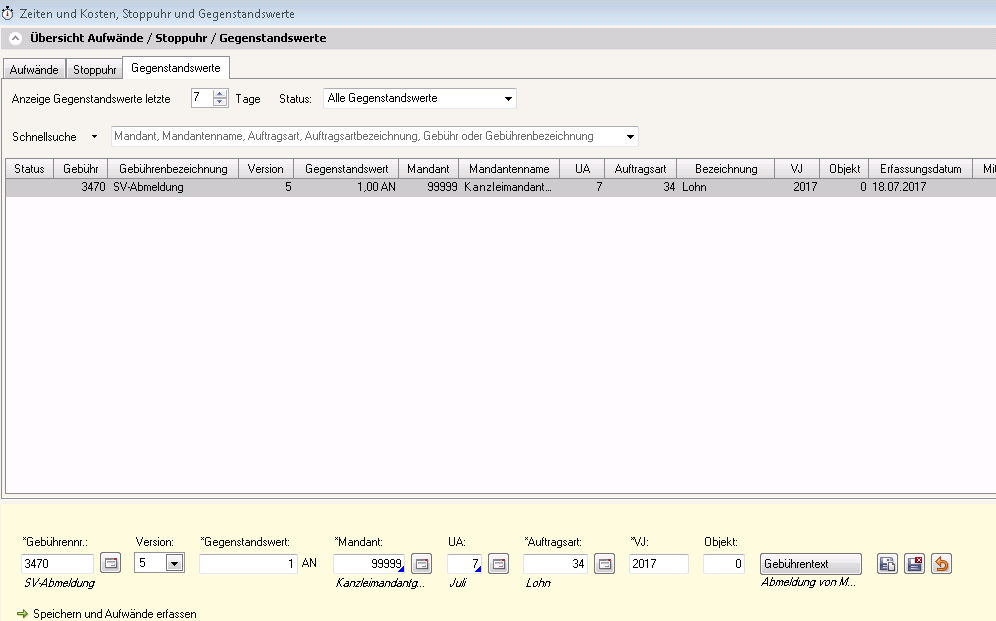Click the 3470 fee cell in the row

81,187
